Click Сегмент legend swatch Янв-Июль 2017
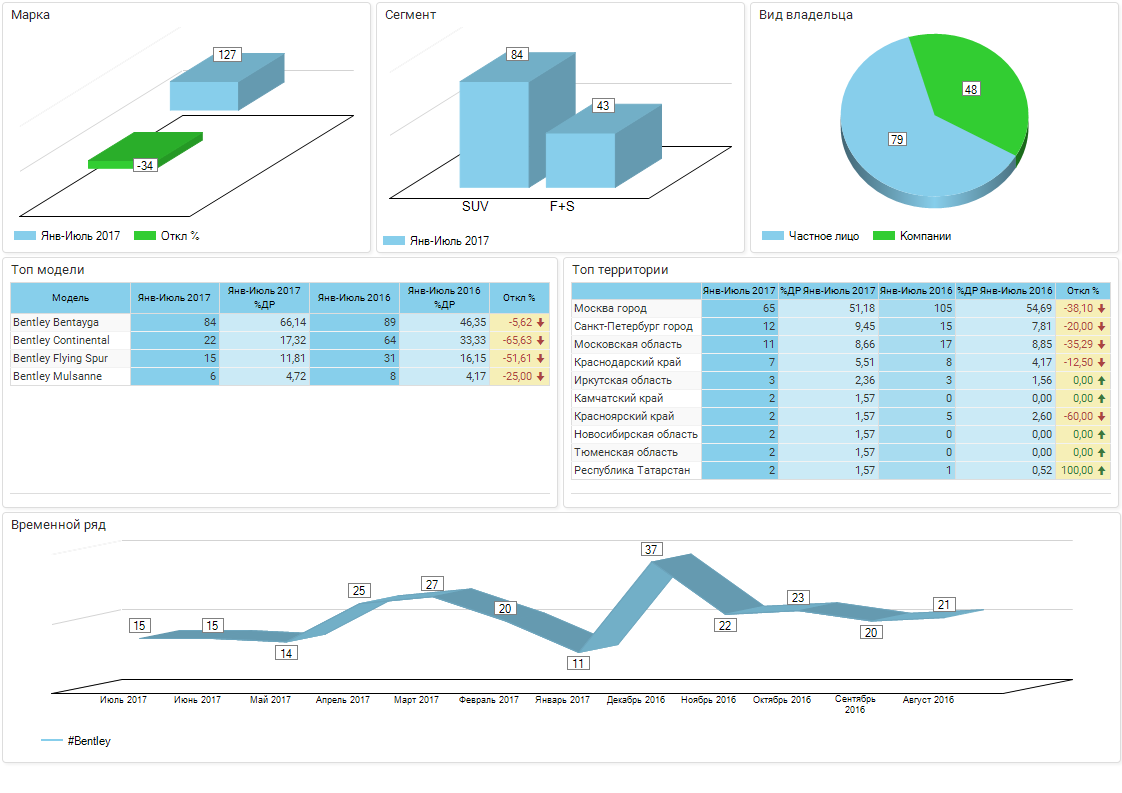The height and width of the screenshot is (793, 1122). coord(394,240)
